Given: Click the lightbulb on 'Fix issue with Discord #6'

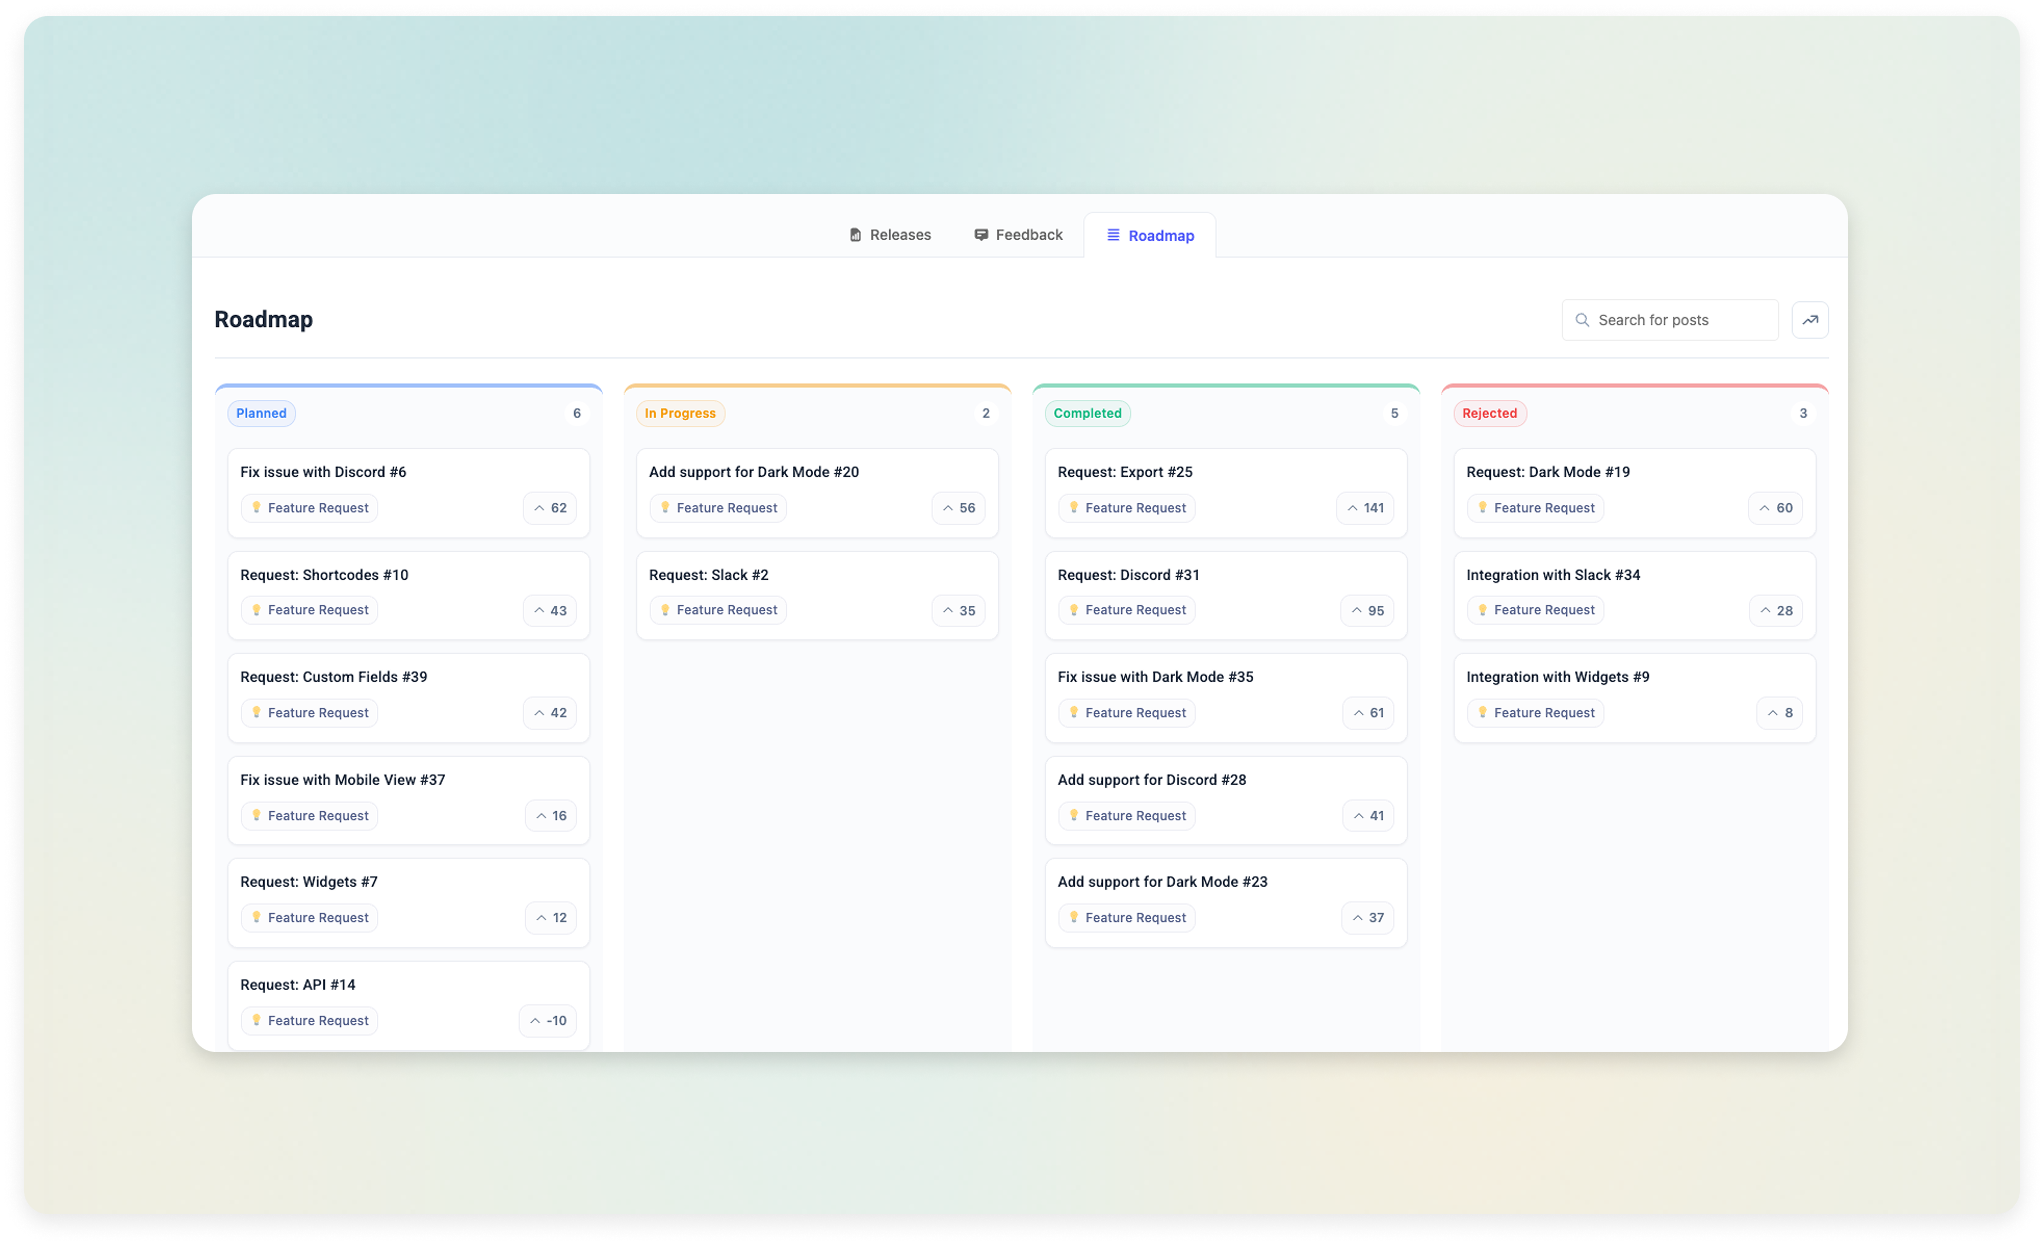Looking at the screenshot, I should point(258,508).
